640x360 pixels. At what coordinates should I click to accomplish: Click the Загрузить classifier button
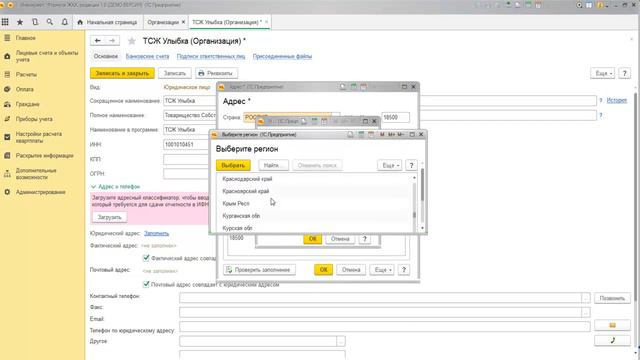(109, 217)
